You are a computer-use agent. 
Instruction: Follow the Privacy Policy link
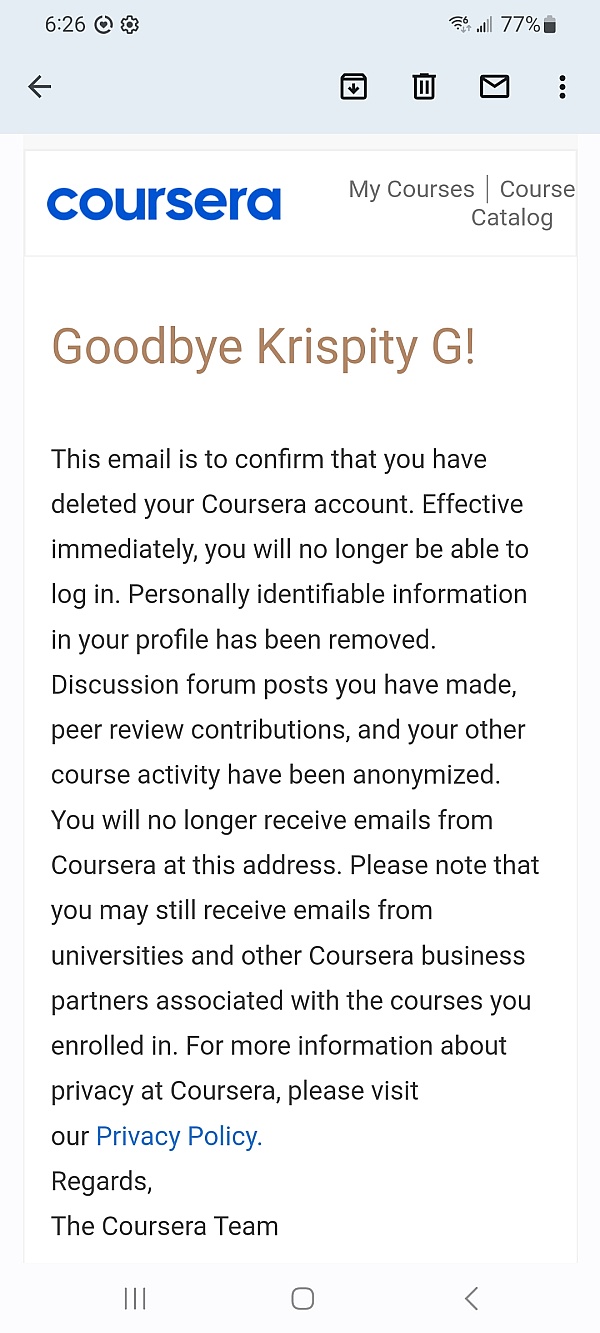point(179,1136)
